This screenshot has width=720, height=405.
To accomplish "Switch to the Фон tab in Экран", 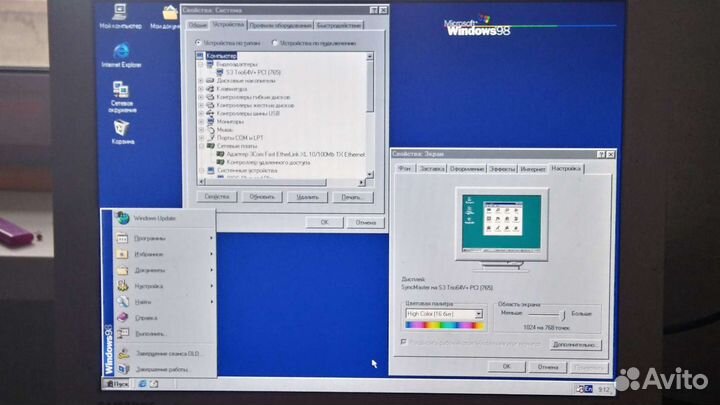I will click(x=405, y=169).
